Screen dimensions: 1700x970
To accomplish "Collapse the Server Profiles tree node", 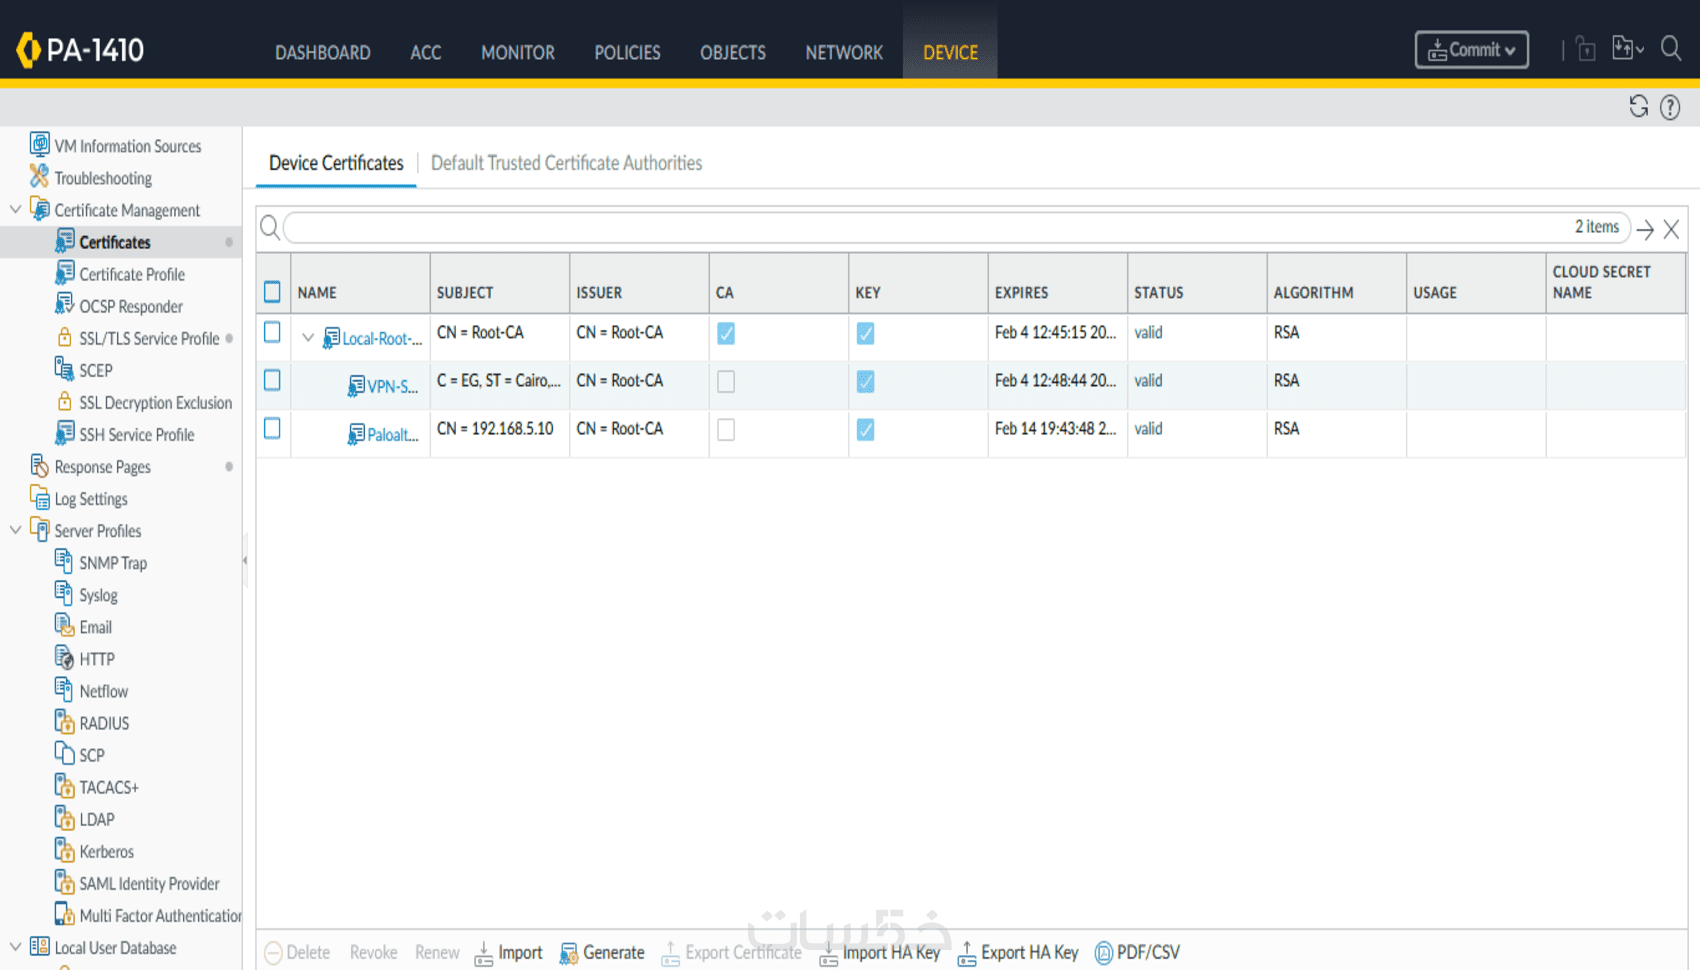I will click(x=15, y=529).
